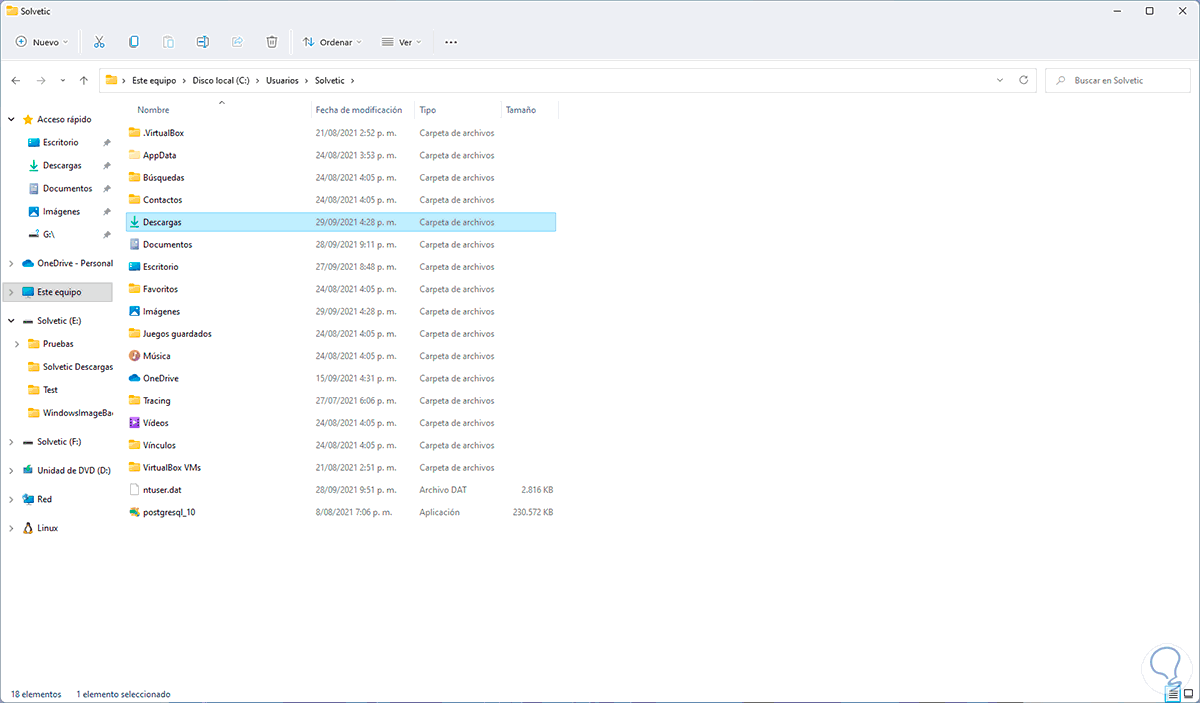This screenshot has height=703, width=1200.
Task: Click Disco local (C:) in breadcrumb
Action: (221, 80)
